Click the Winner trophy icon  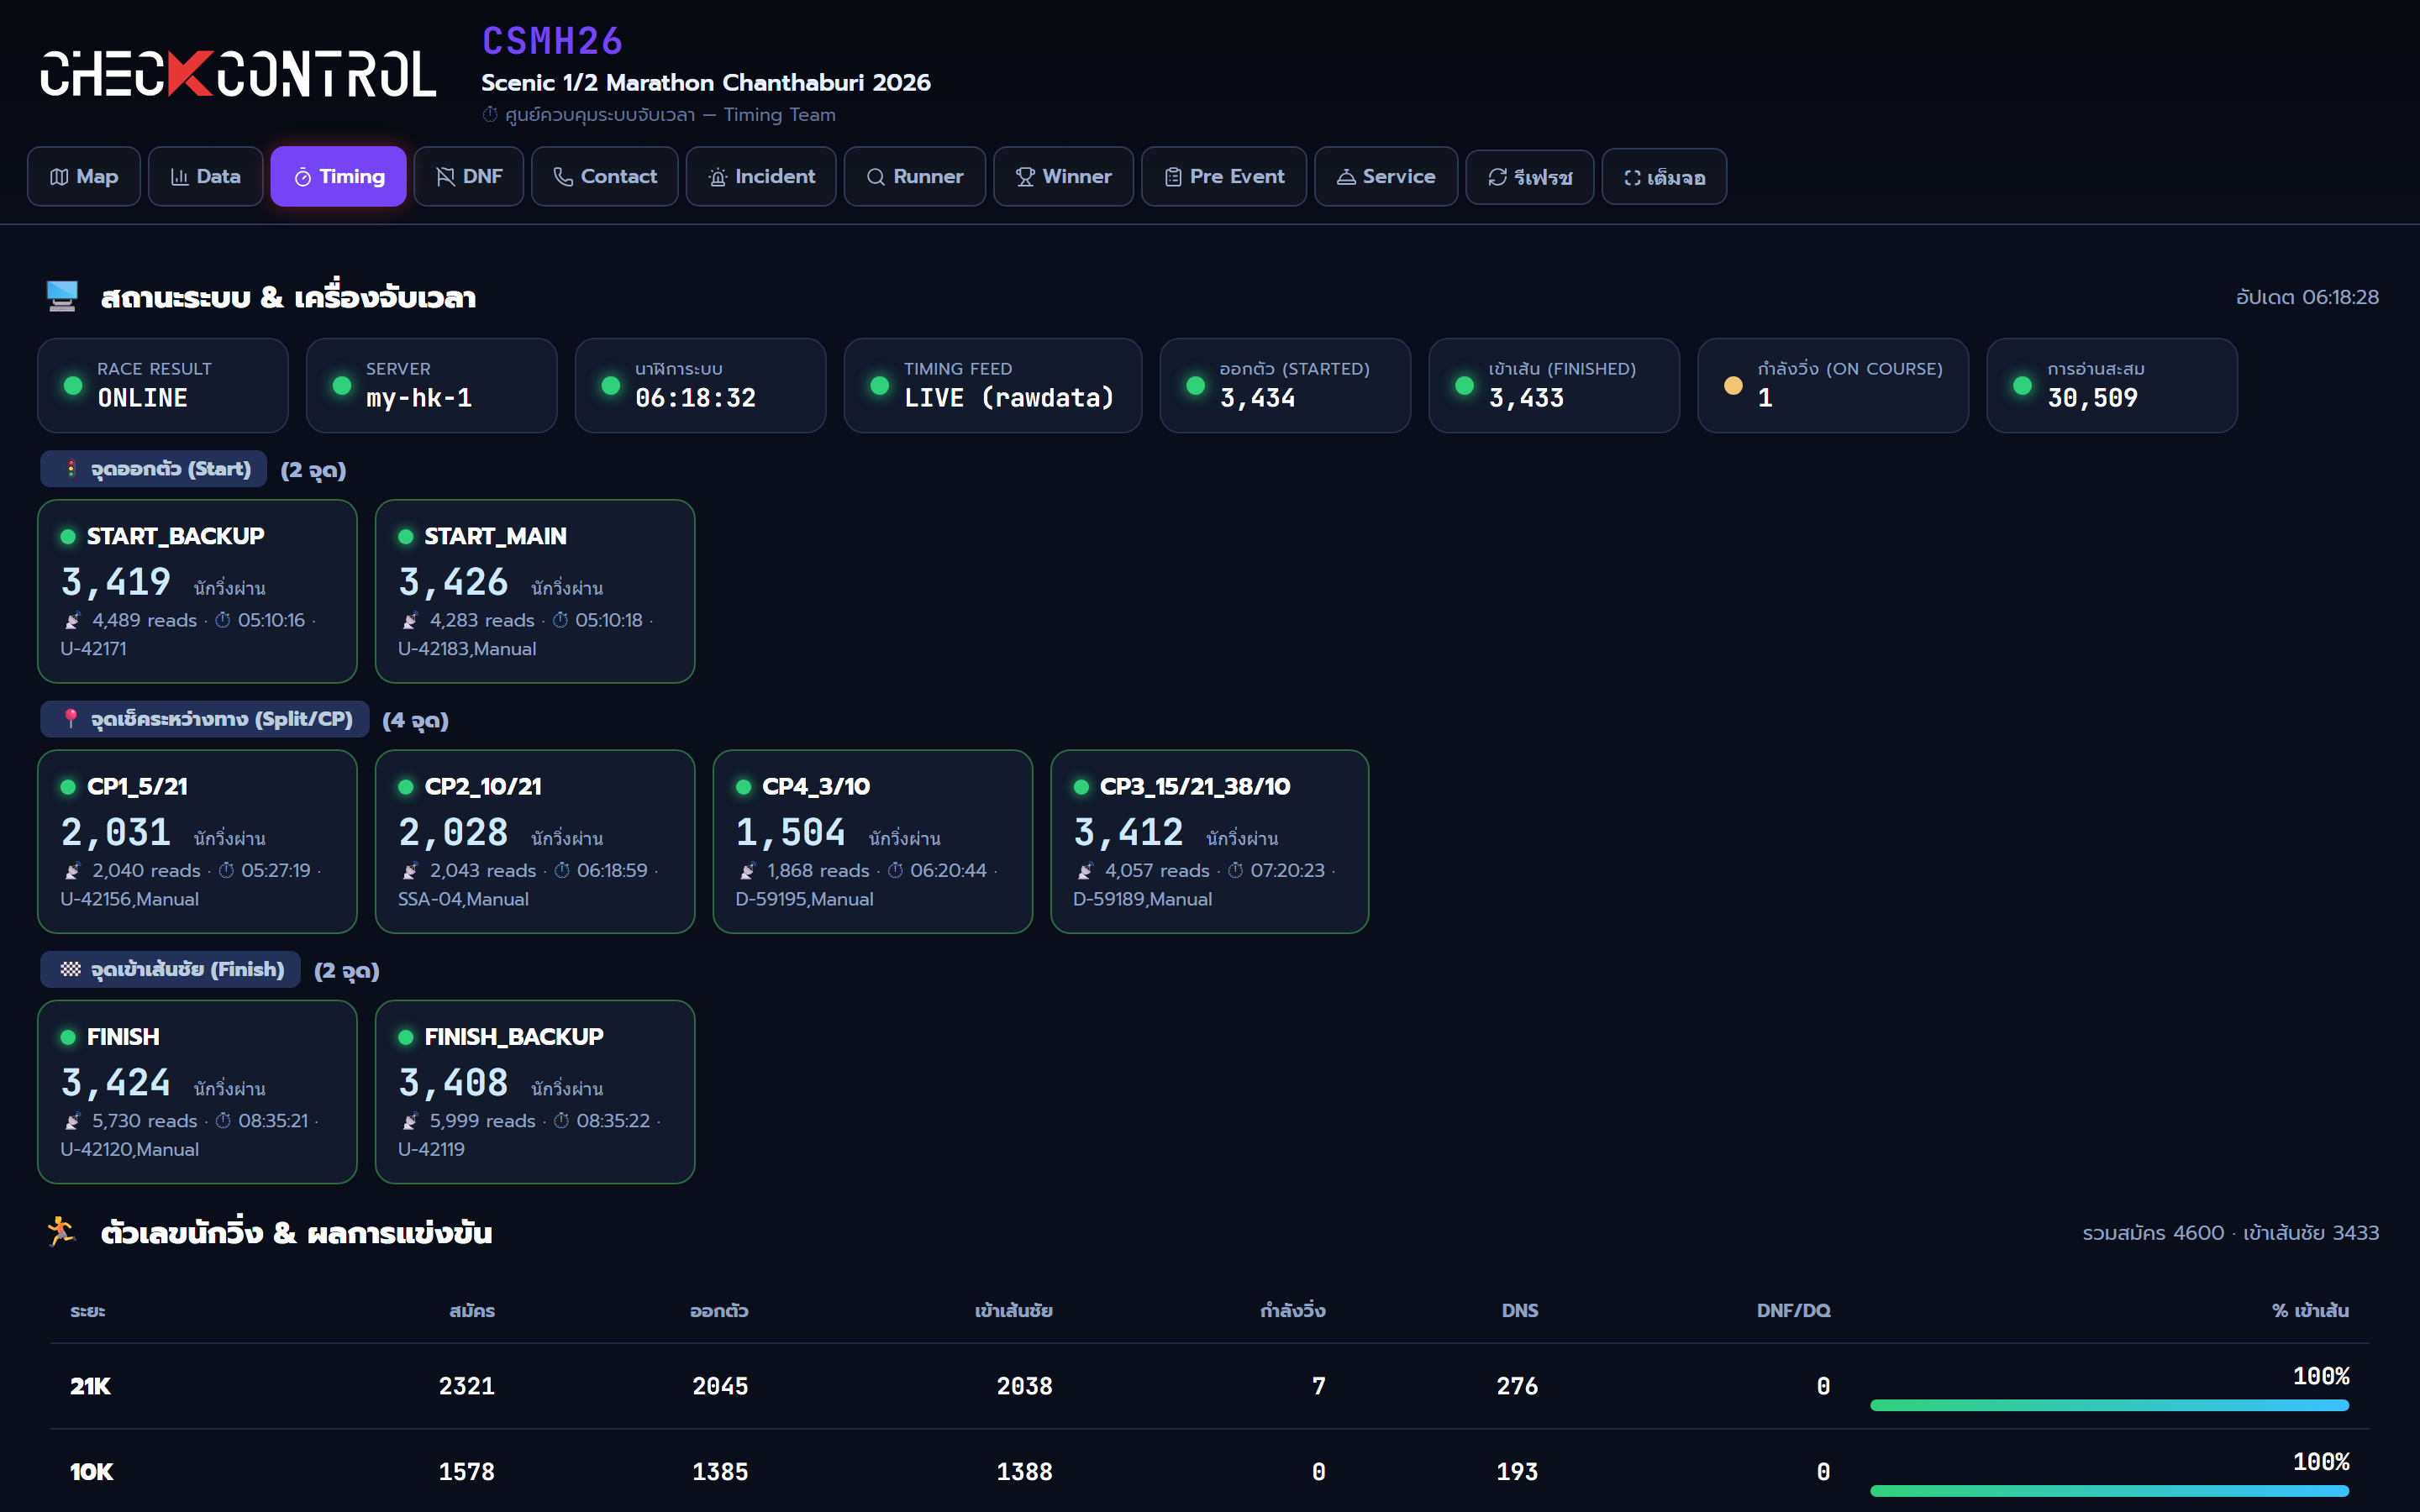[1025, 177]
